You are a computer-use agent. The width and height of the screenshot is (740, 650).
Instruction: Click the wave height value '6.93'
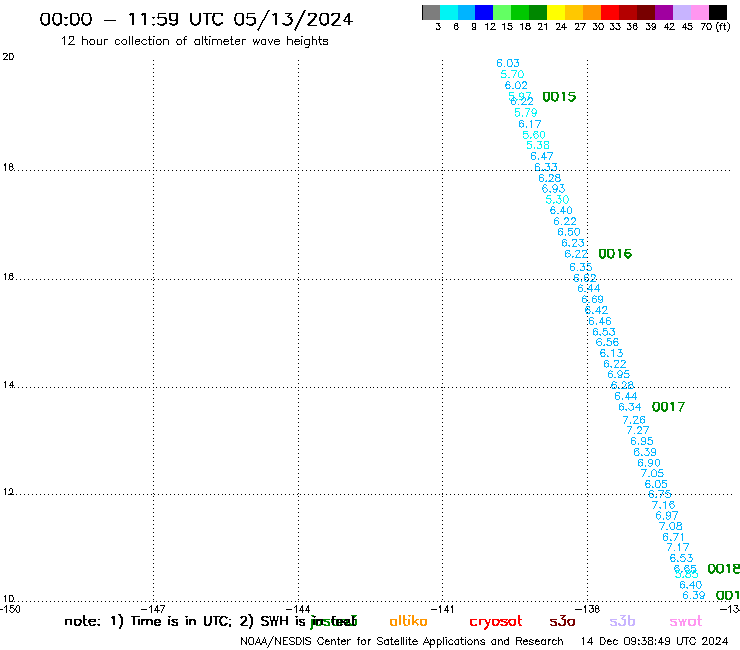[x=553, y=189]
